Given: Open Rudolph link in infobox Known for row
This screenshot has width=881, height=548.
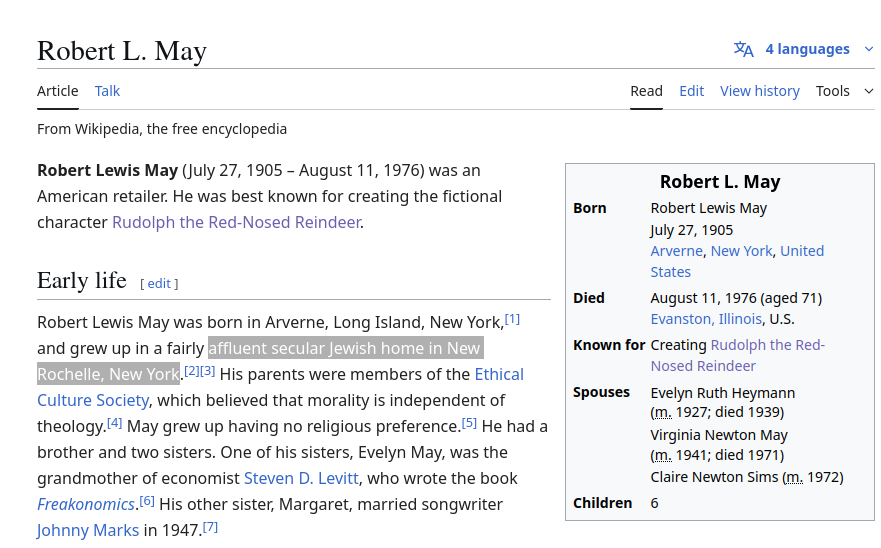Looking at the screenshot, I should [737, 355].
